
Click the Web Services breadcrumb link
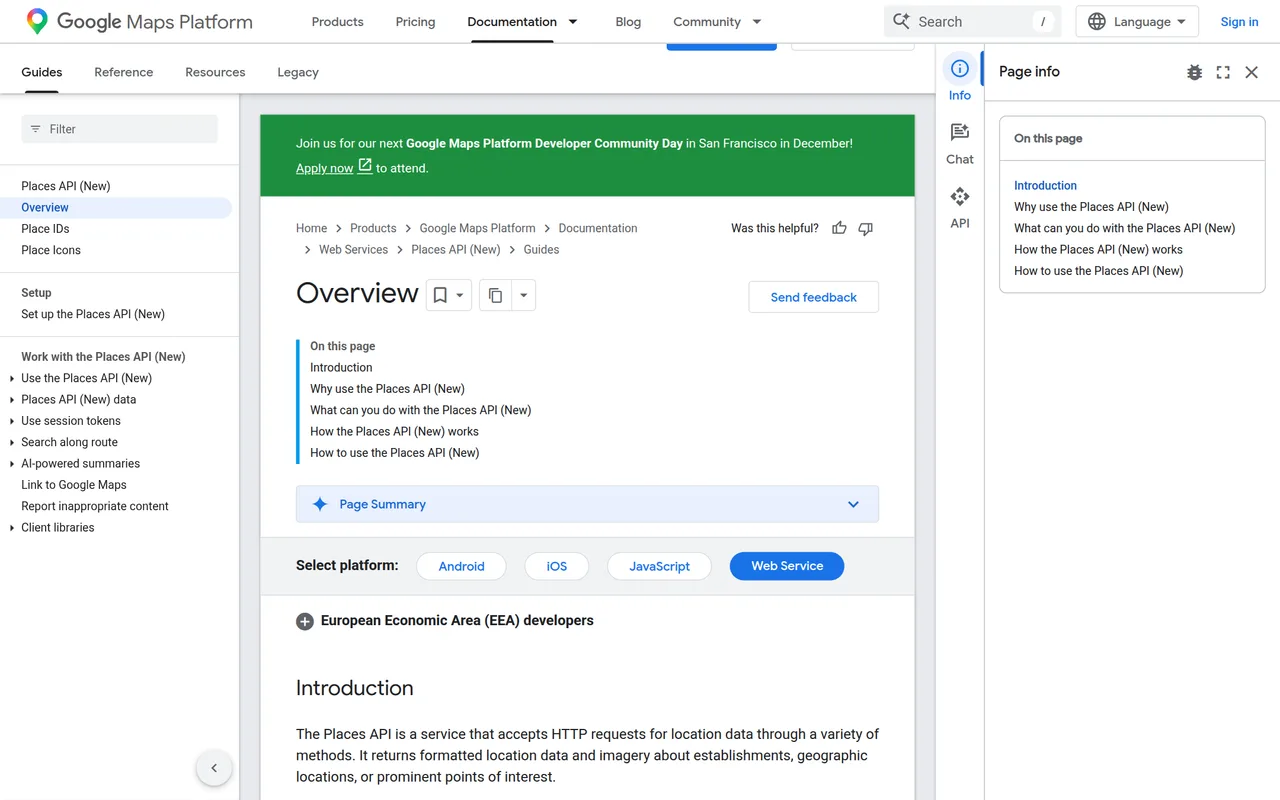[x=353, y=250]
